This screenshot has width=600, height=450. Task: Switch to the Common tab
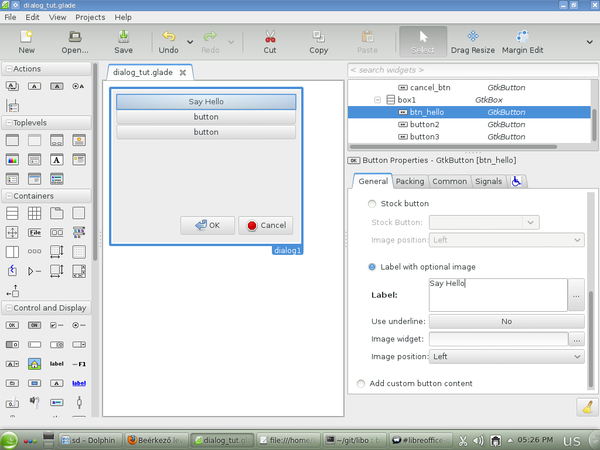pyautogui.click(x=450, y=181)
